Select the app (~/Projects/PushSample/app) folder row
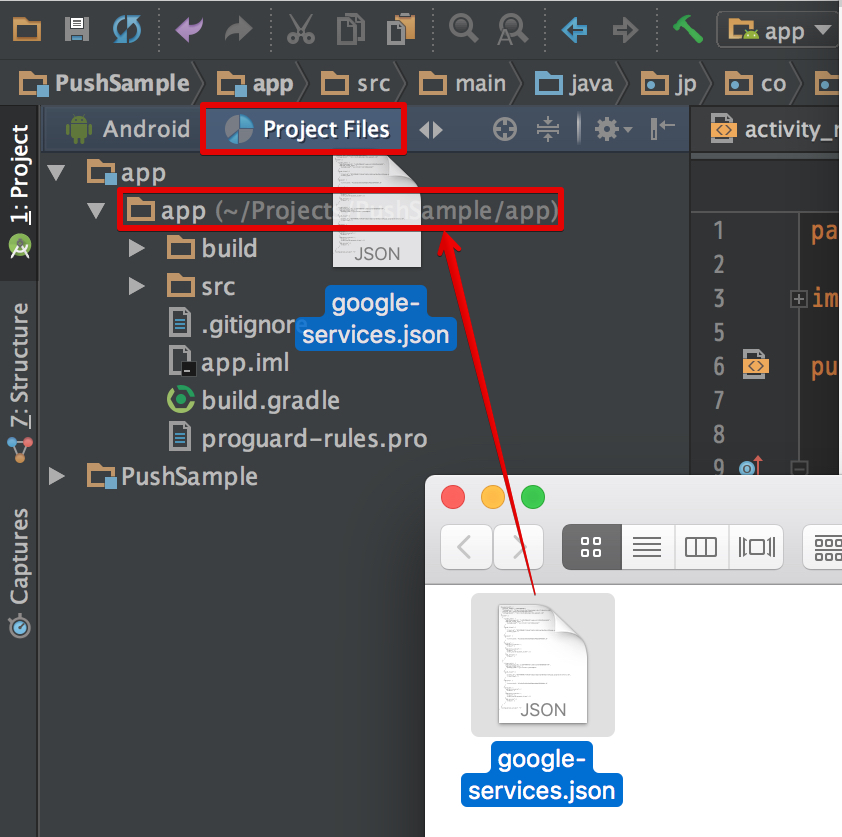 click(342, 210)
